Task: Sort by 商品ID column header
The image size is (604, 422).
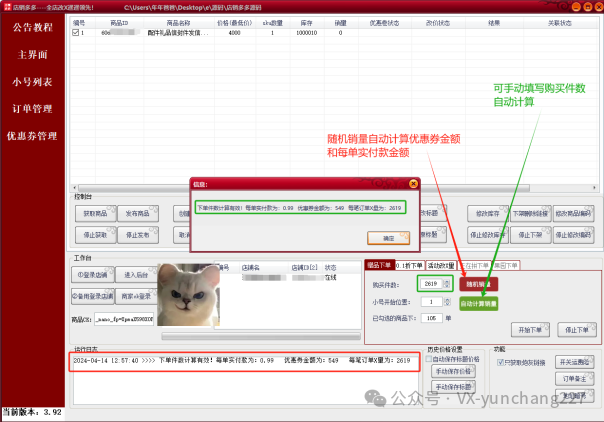Action: click(119, 23)
